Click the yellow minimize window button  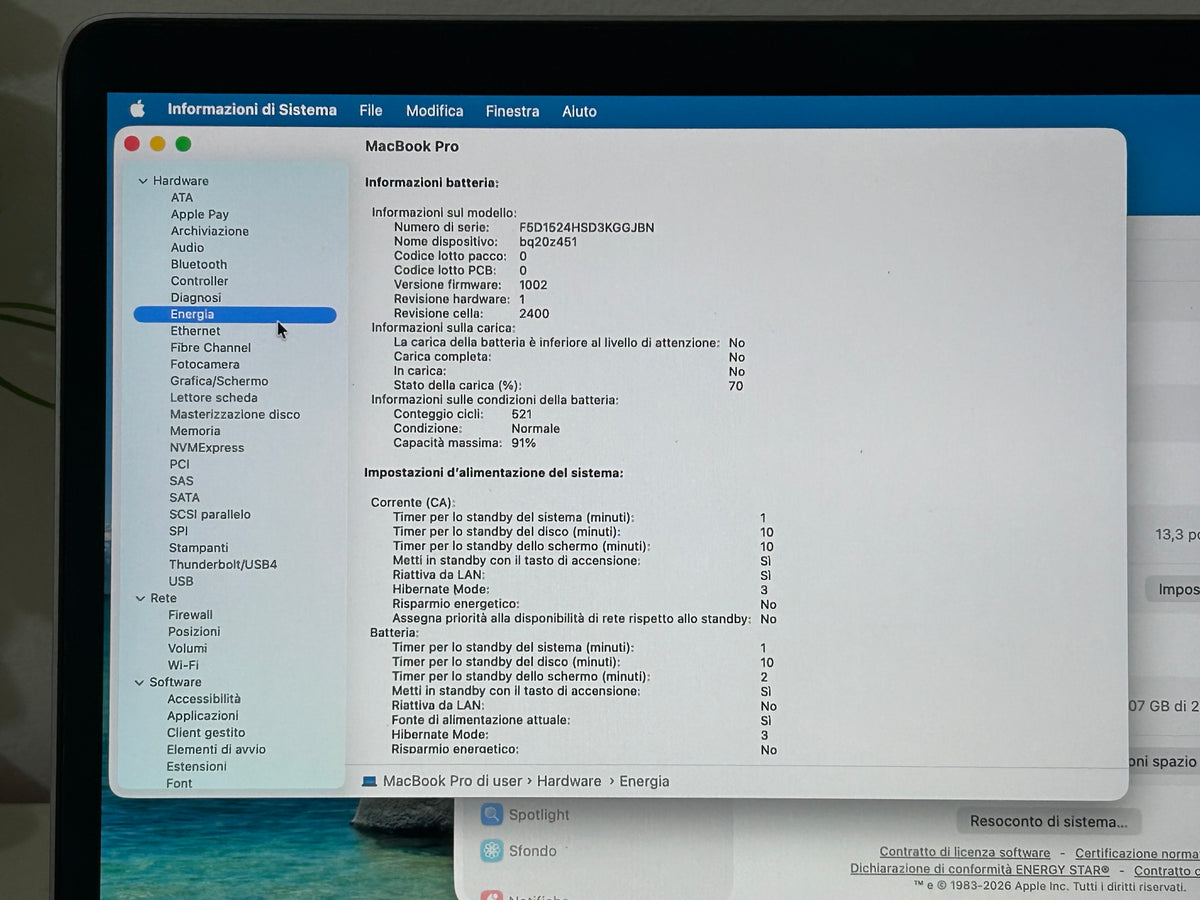tap(158, 144)
